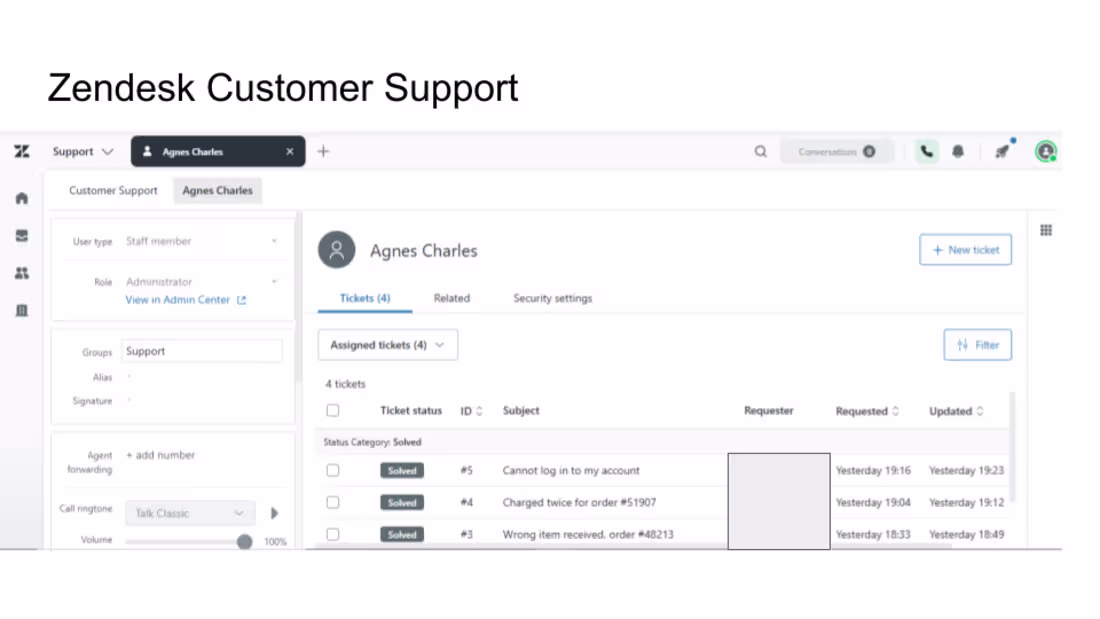Sort by Requested column arrows
Image resolution: width=1100 pixels, height=619 pixels.
tap(895, 411)
